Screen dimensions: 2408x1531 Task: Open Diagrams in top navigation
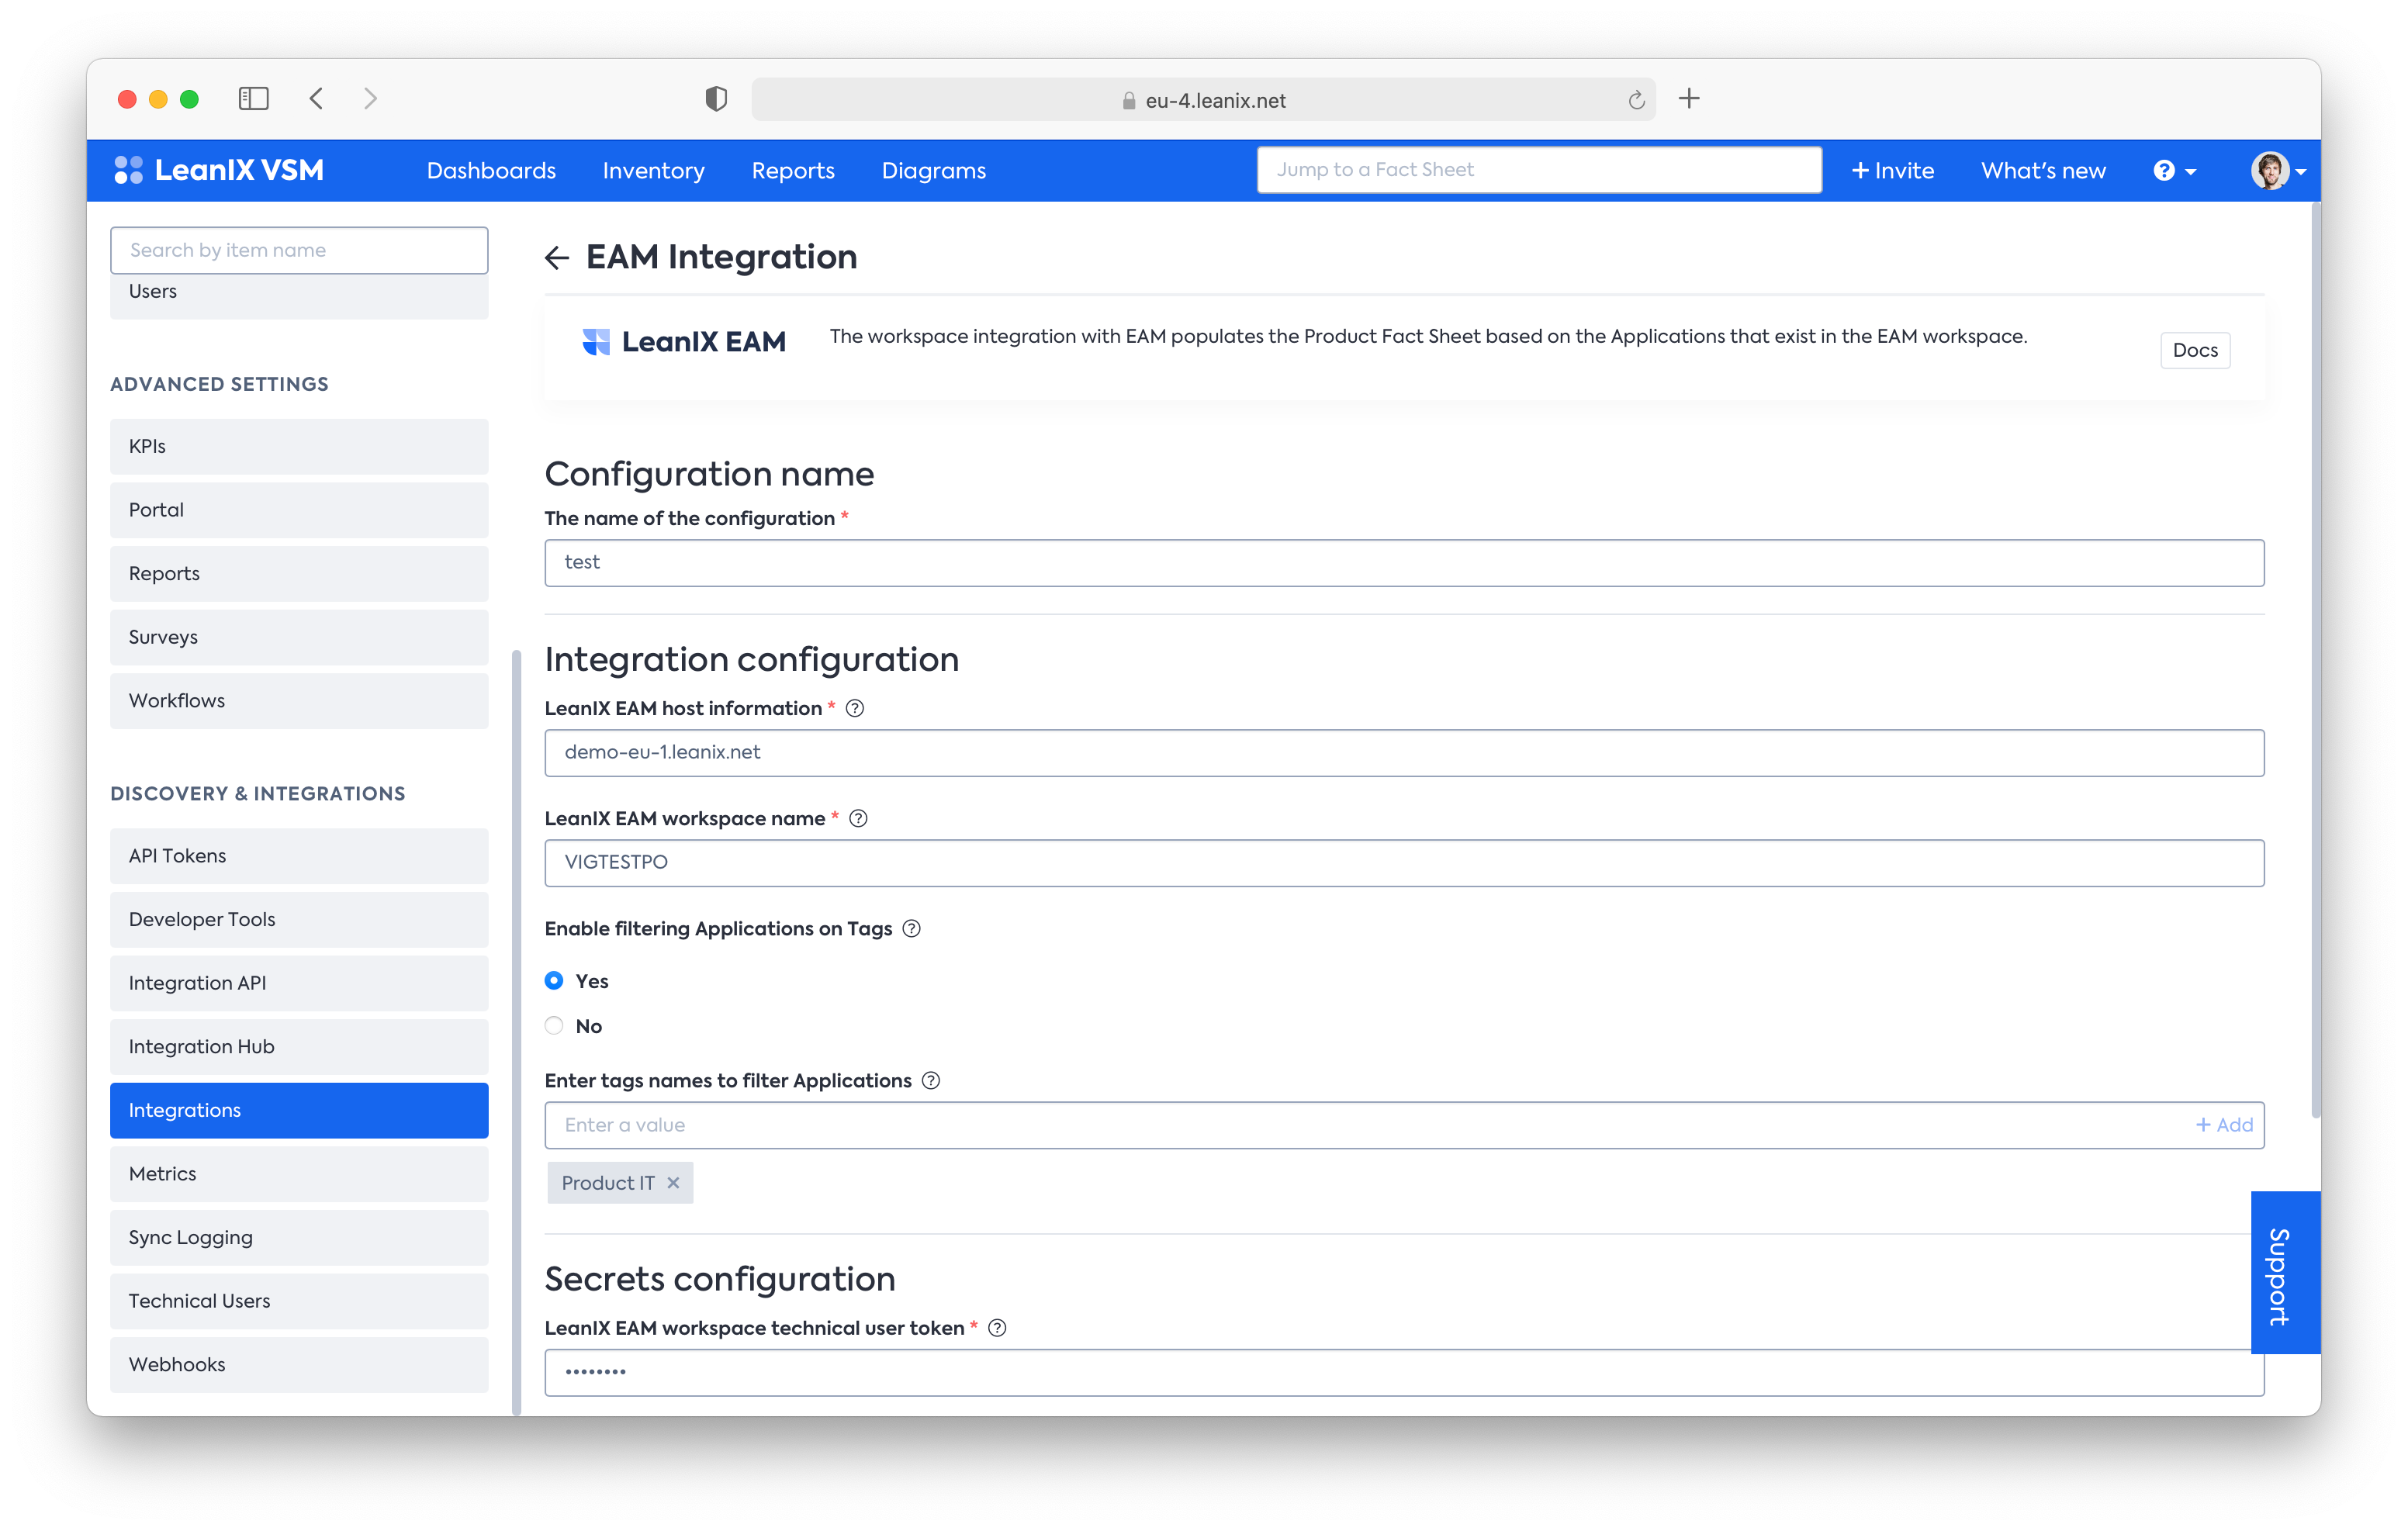pyautogui.click(x=934, y=170)
